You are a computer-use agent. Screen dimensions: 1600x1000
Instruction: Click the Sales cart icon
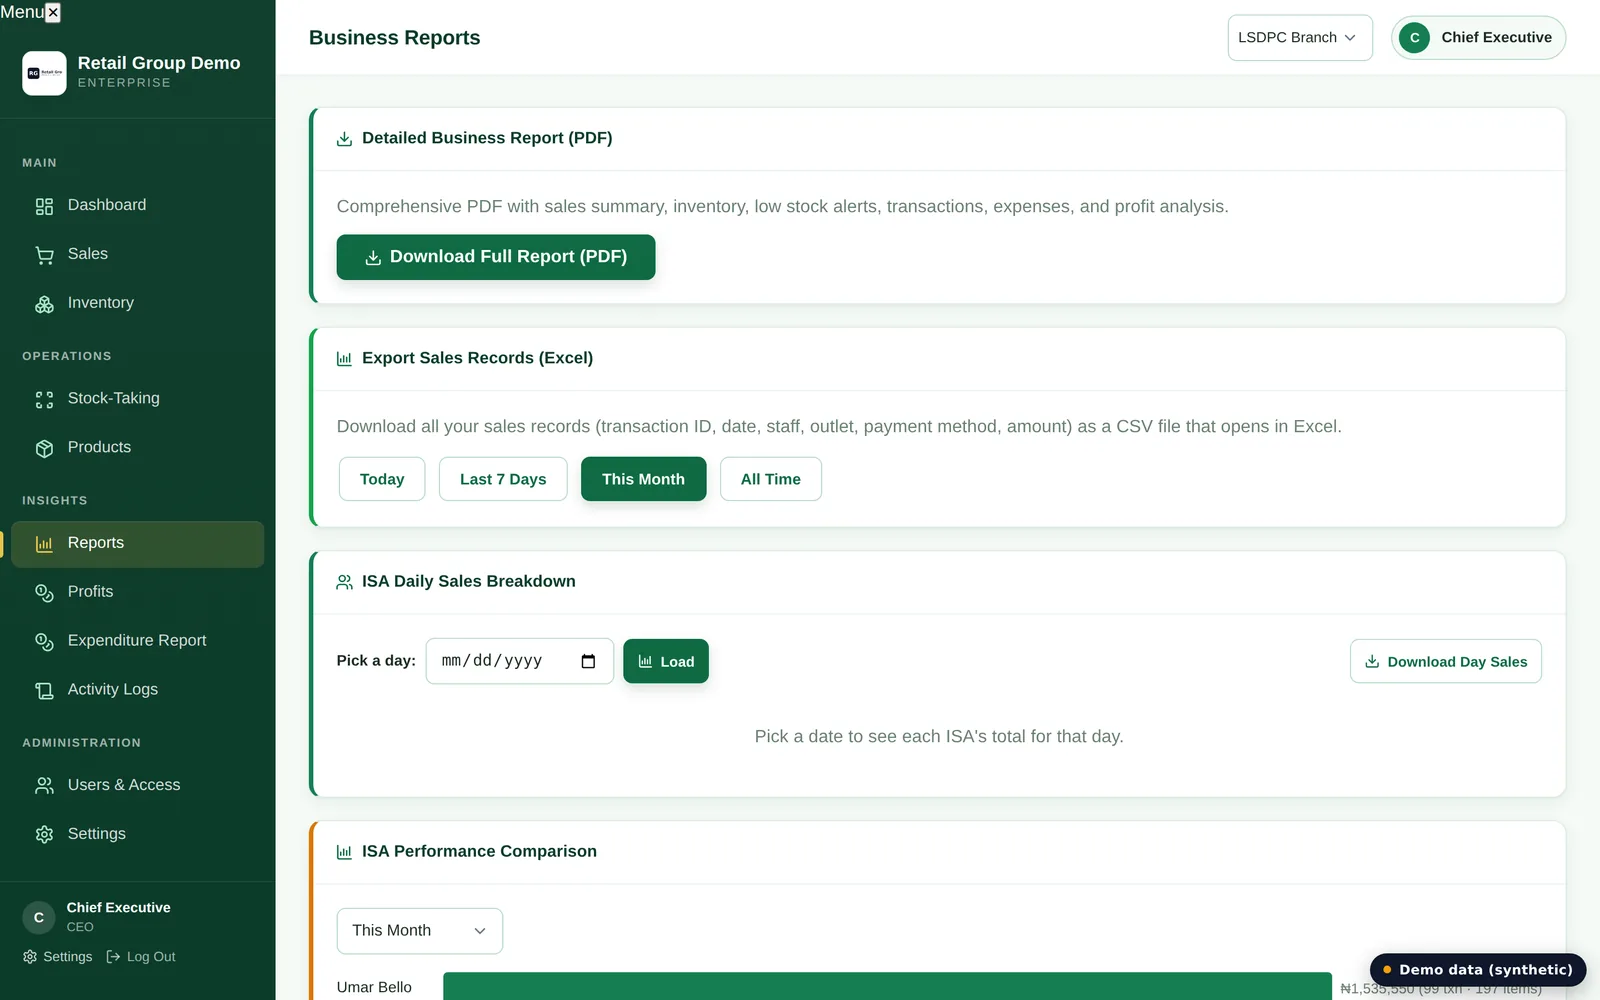44,255
